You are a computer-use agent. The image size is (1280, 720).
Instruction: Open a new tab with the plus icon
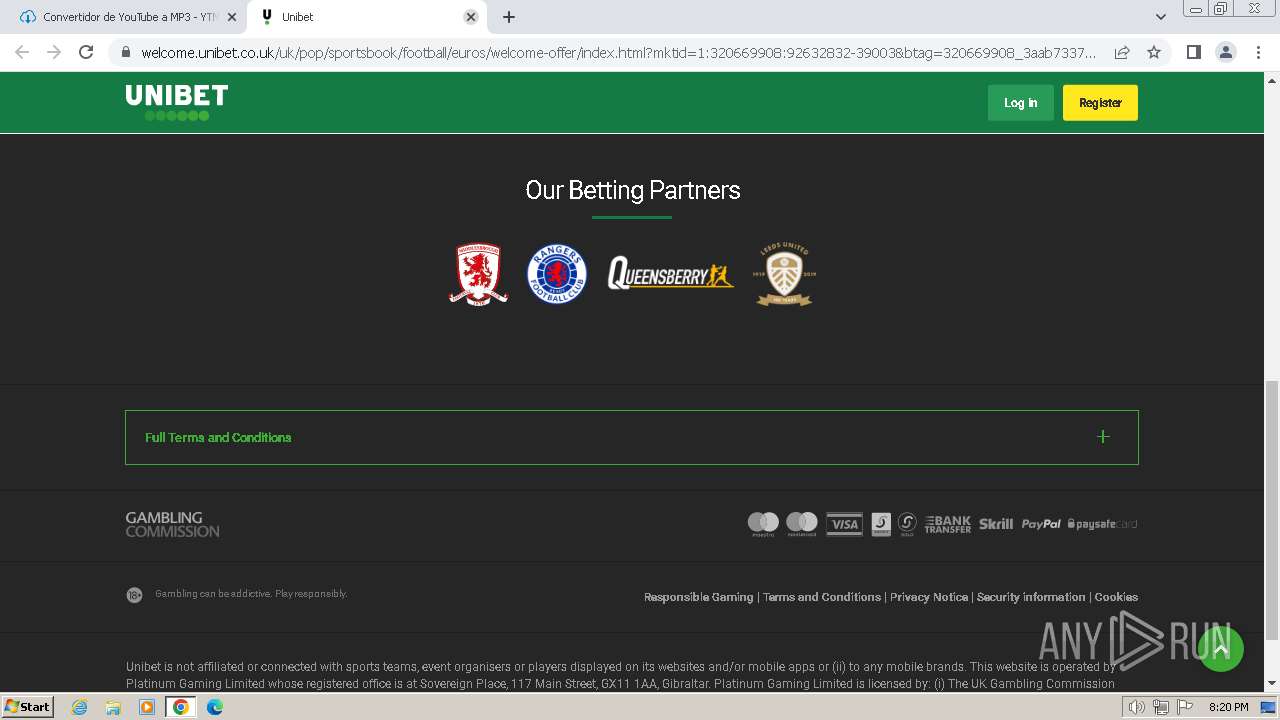tap(509, 17)
